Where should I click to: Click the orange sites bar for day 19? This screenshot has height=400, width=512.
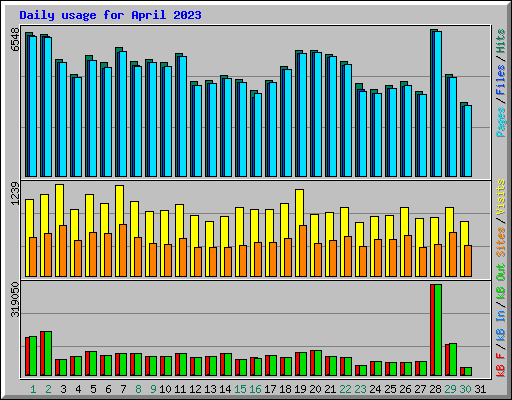click(x=303, y=251)
